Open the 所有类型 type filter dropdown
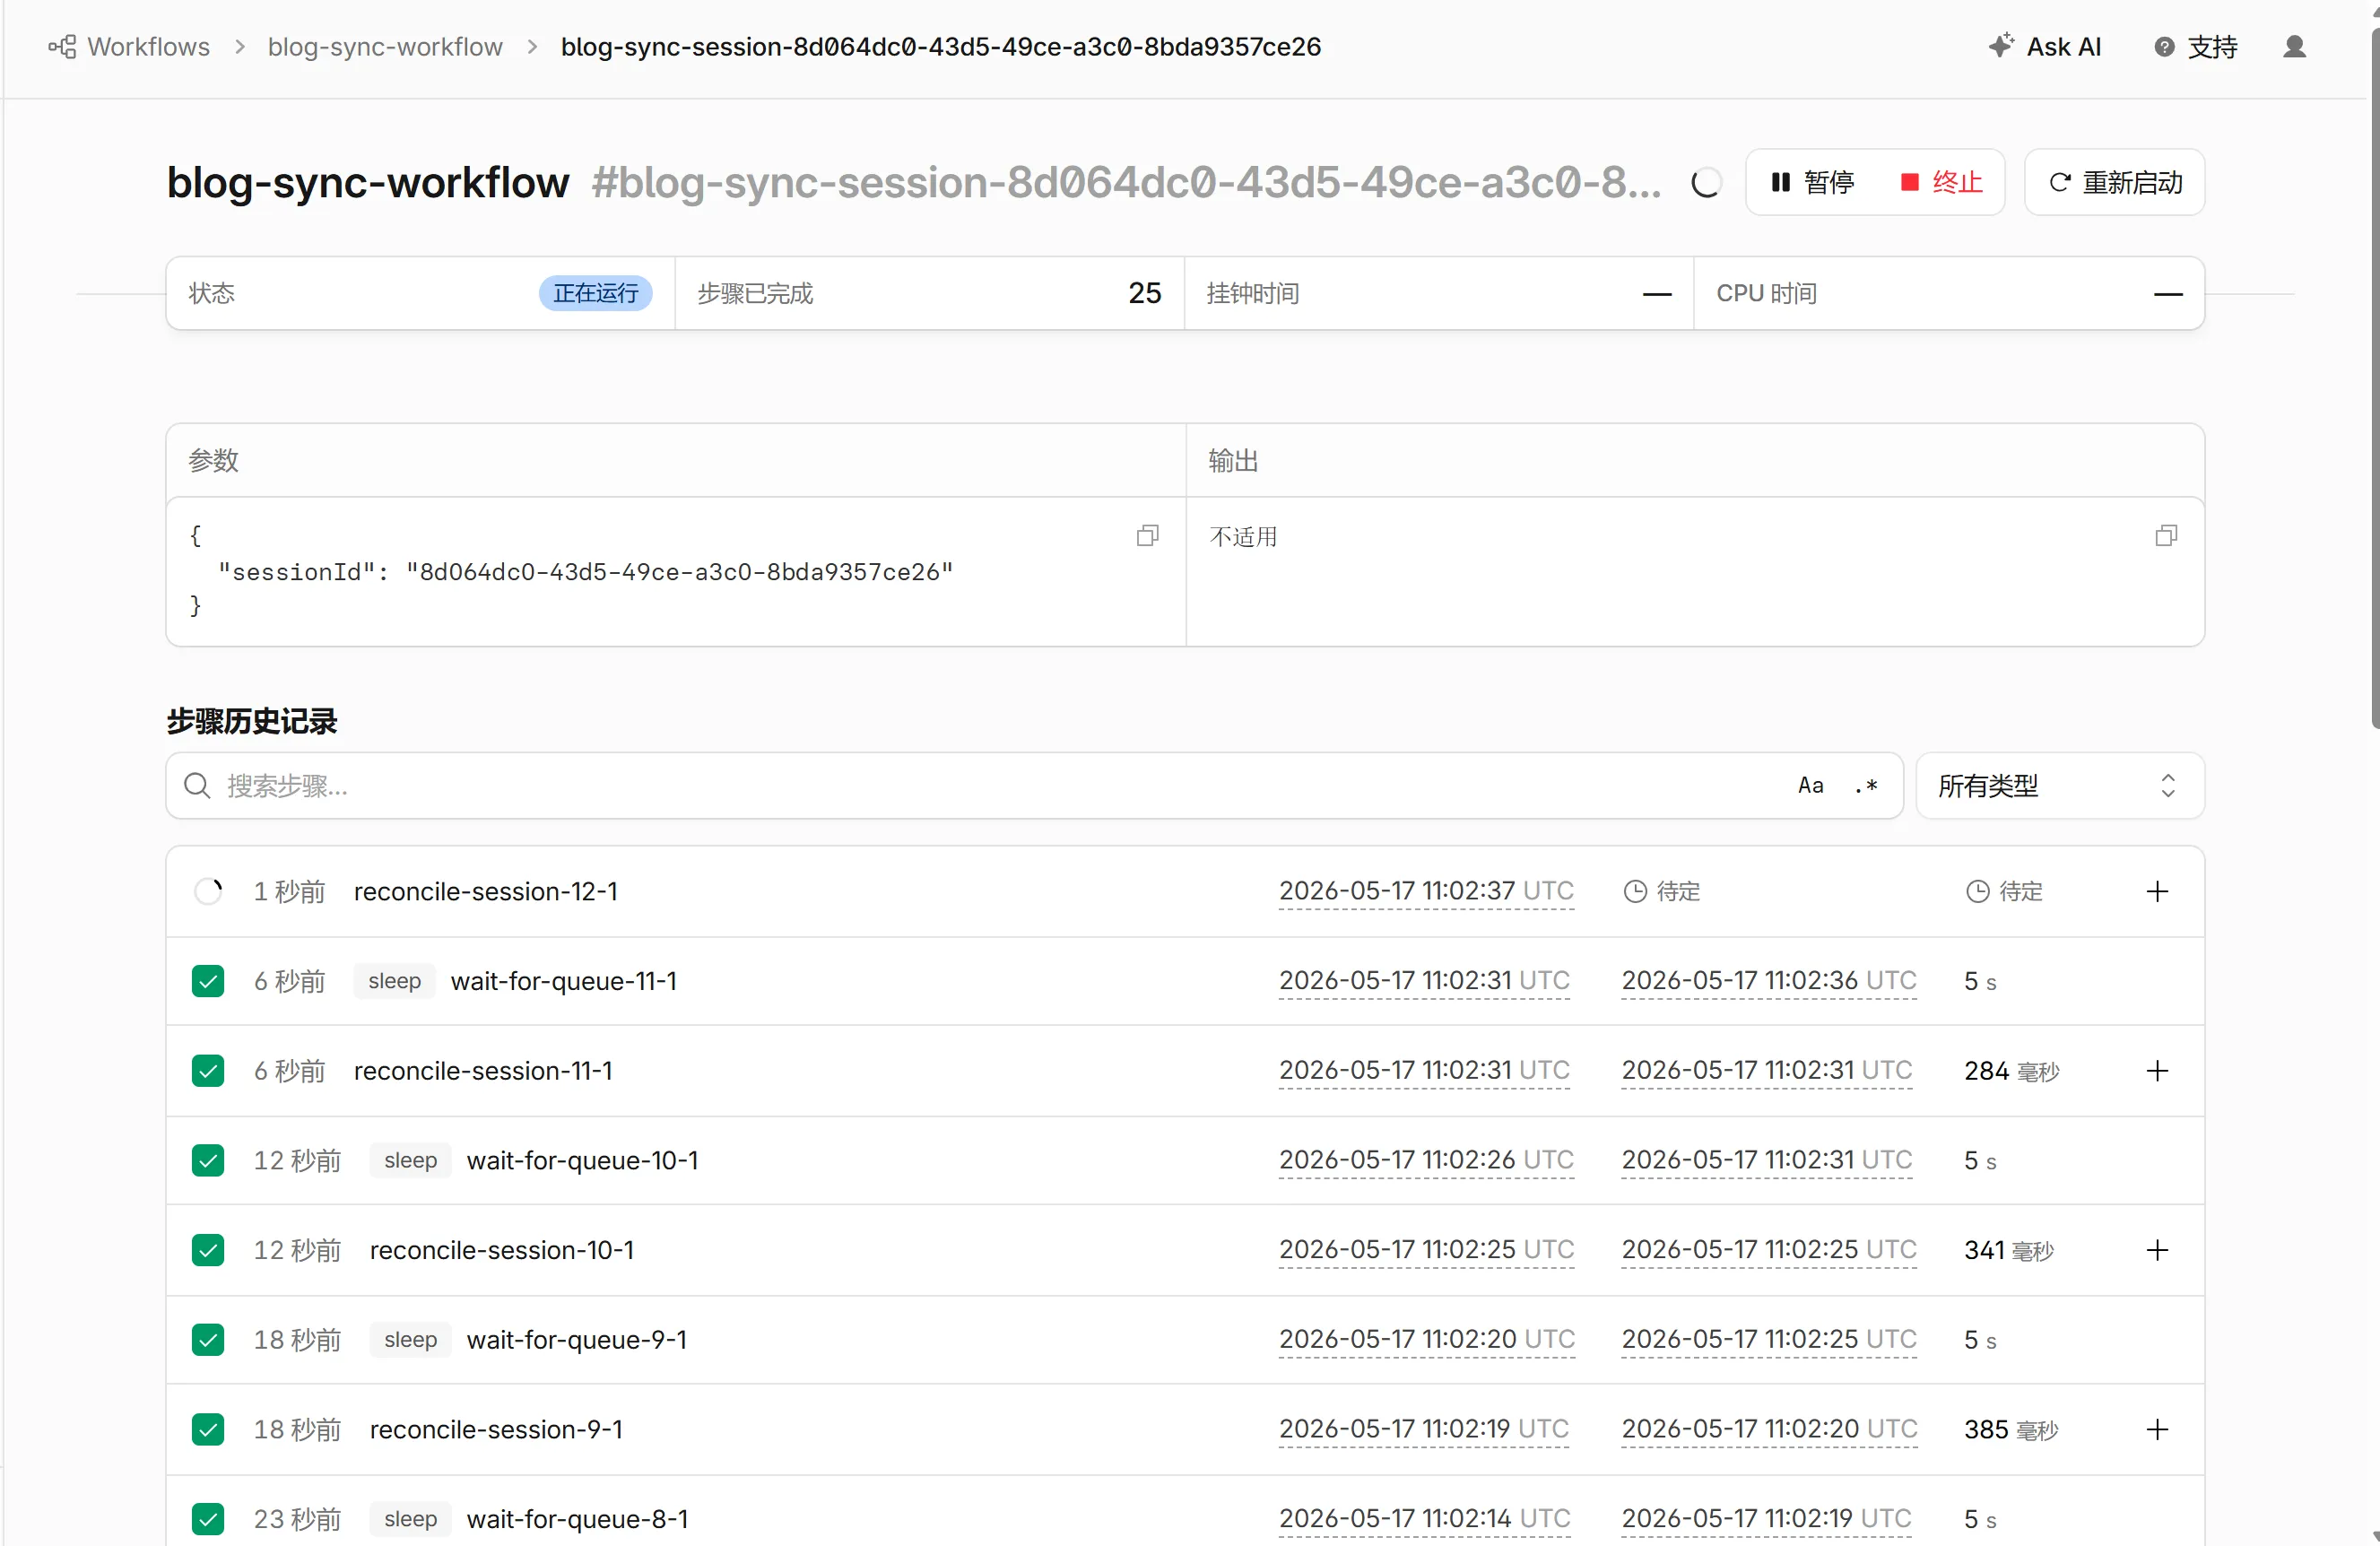The height and width of the screenshot is (1546, 2380). coord(2060,786)
